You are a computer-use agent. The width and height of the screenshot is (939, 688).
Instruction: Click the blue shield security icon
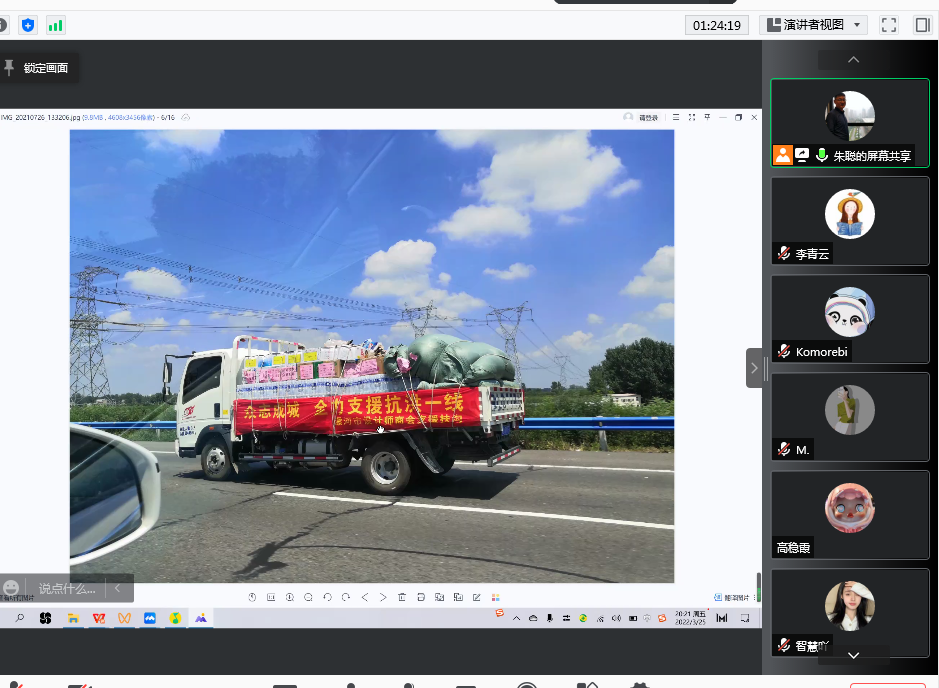click(28, 25)
